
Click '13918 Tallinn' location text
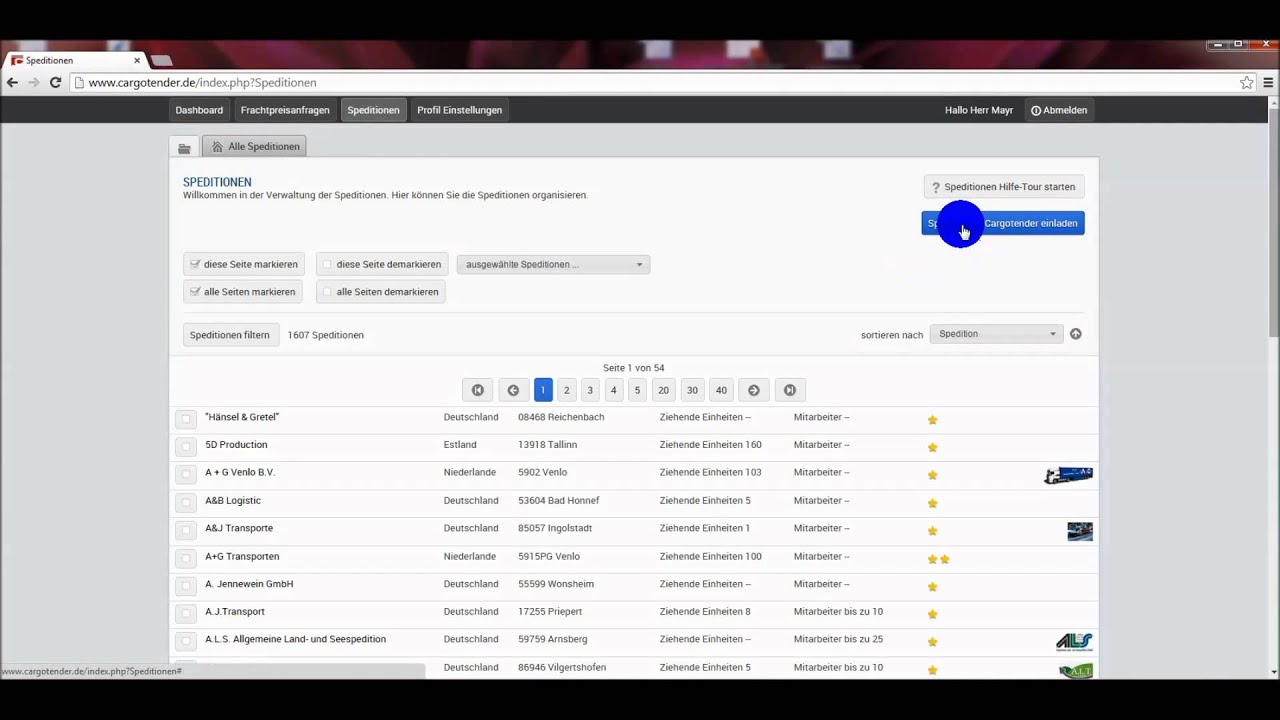tap(547, 445)
